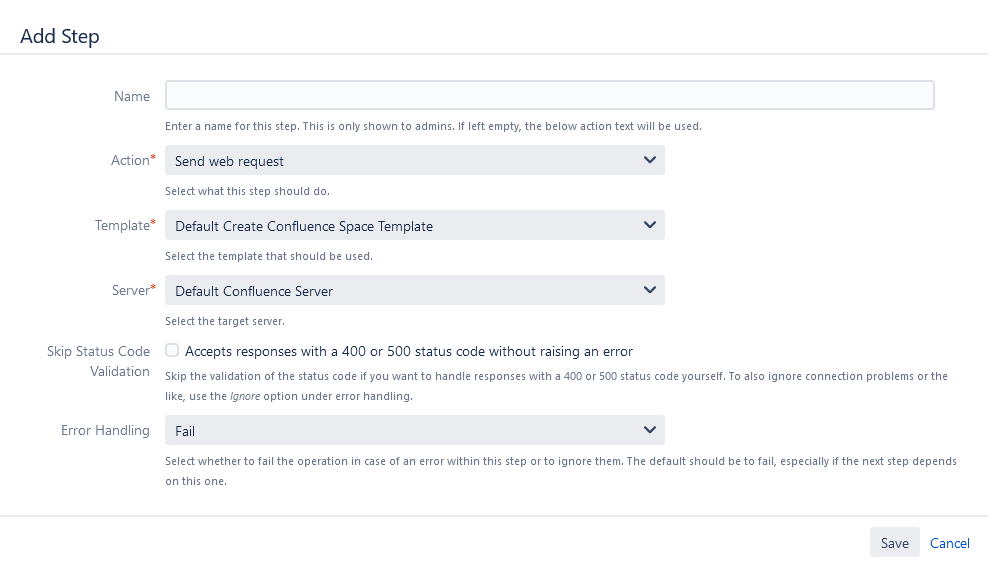Open the 'Send web request' action dropdown
This screenshot has width=988, height=565.
pyautogui.click(x=400, y=160)
